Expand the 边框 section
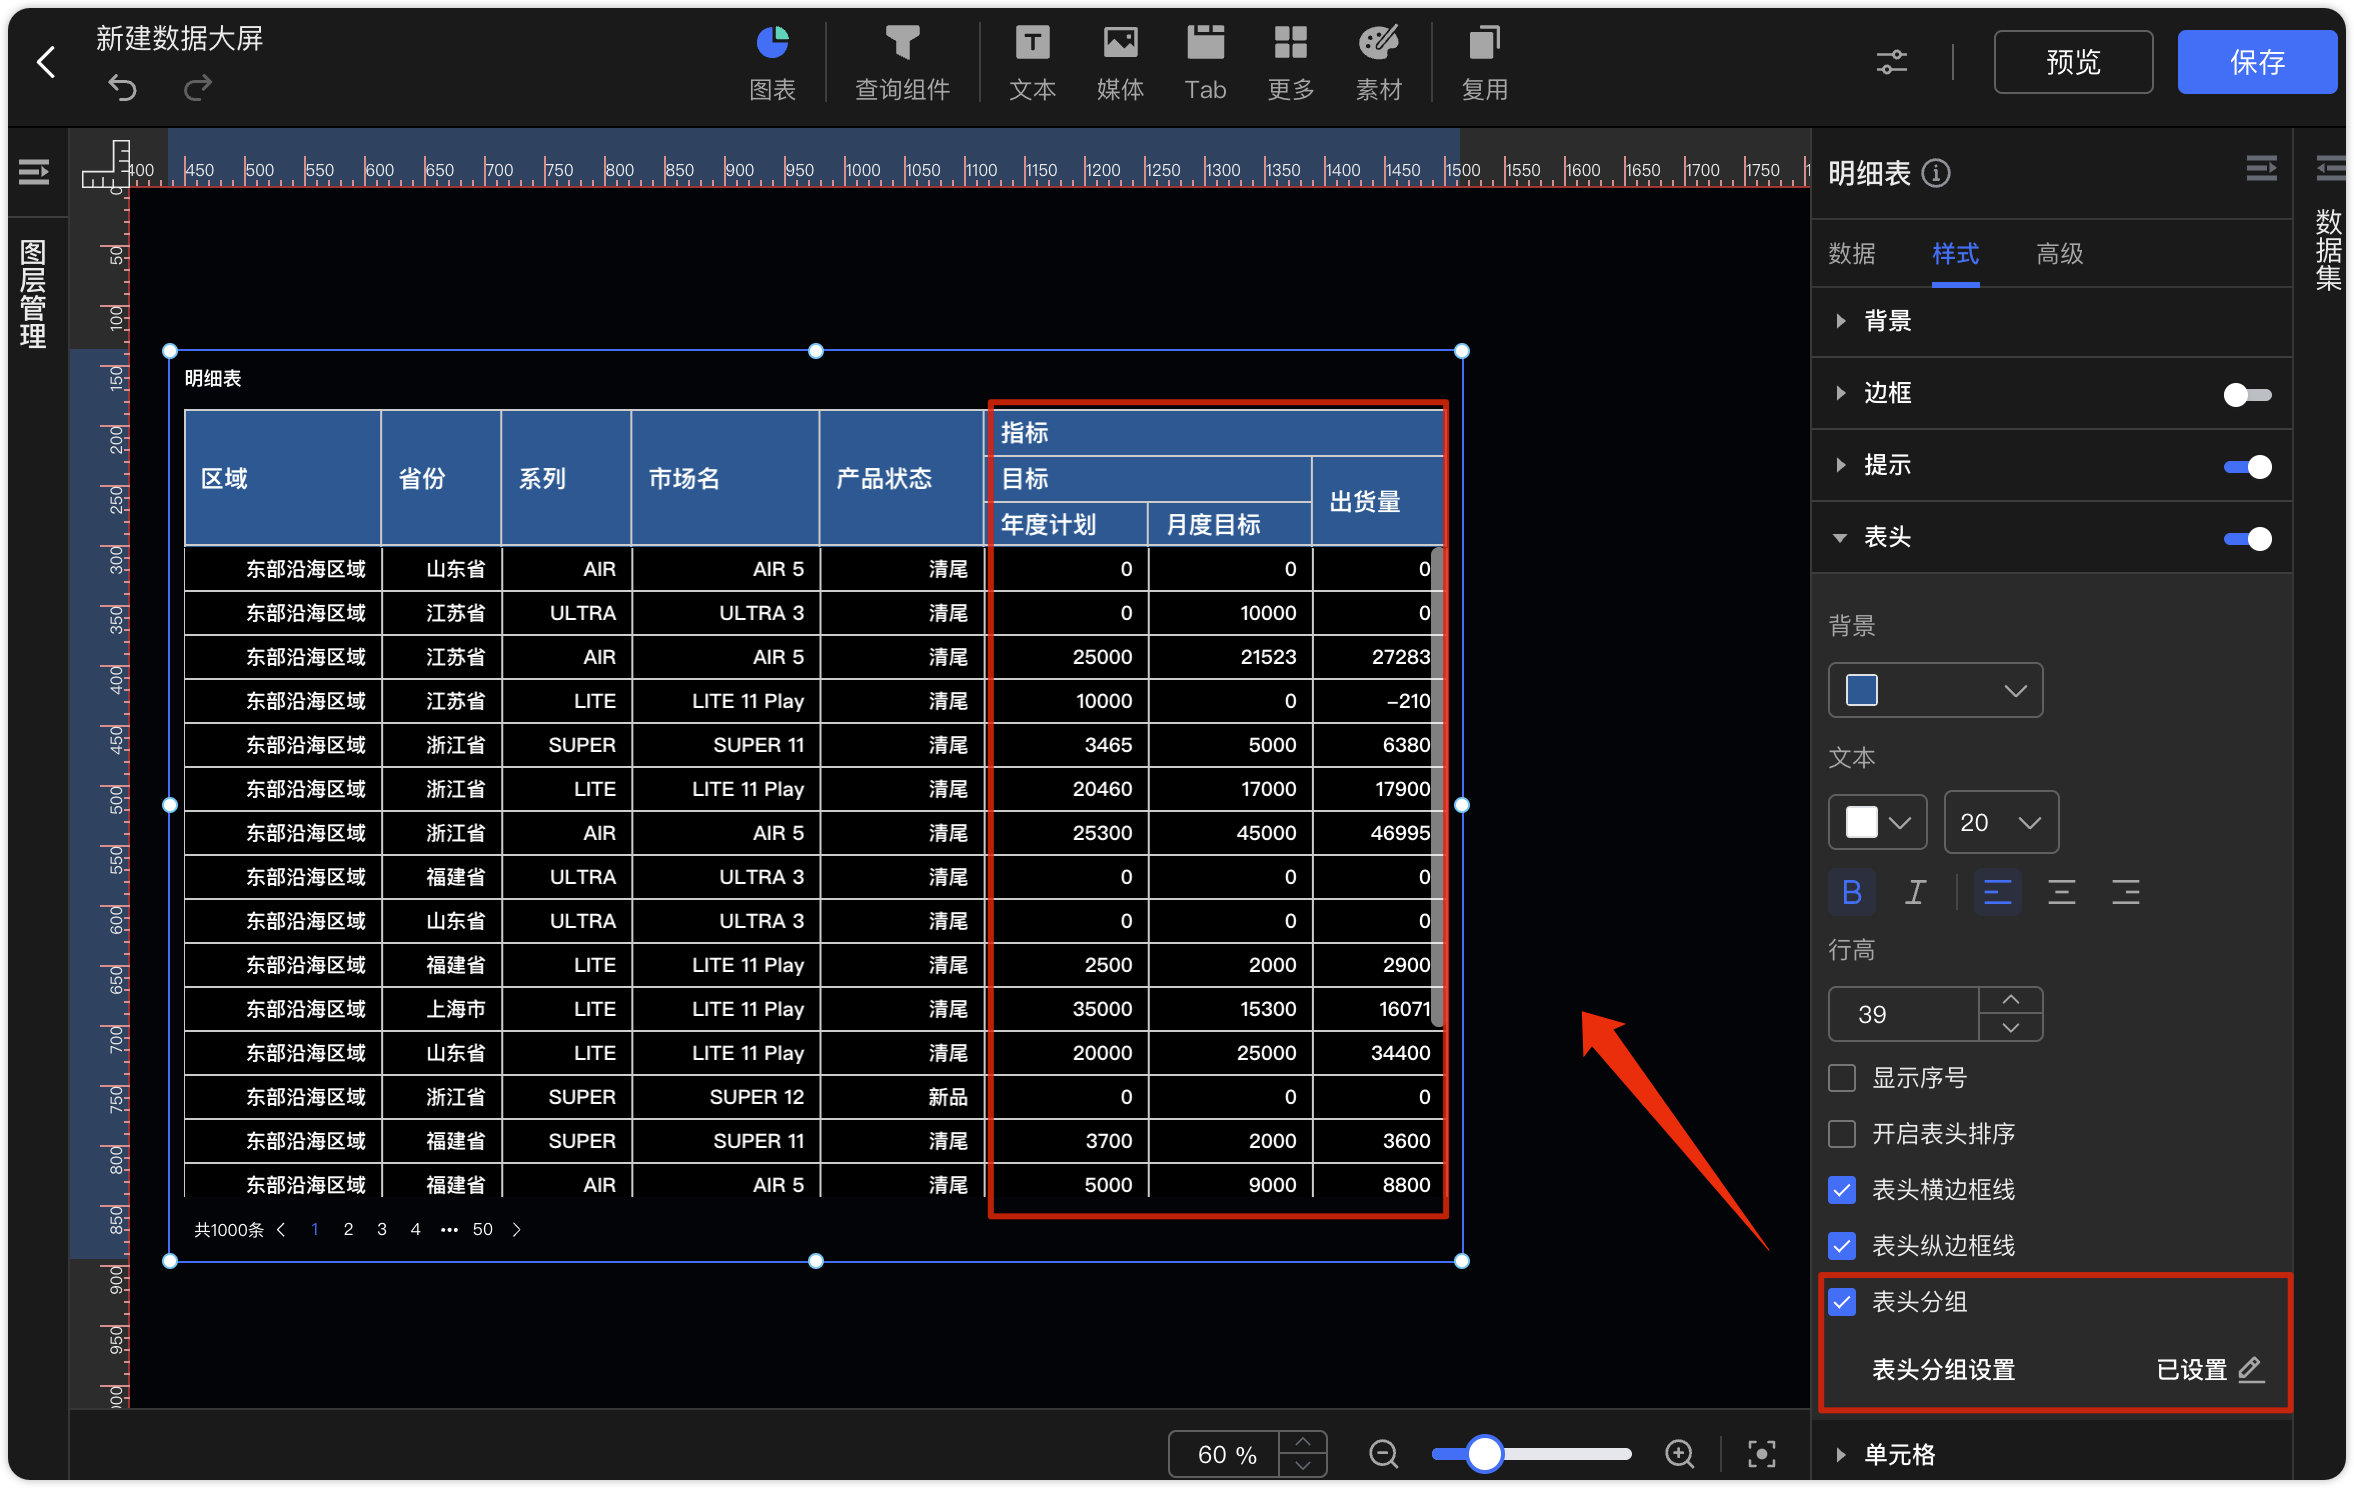This screenshot has height=1488, width=2354. coord(1840,393)
